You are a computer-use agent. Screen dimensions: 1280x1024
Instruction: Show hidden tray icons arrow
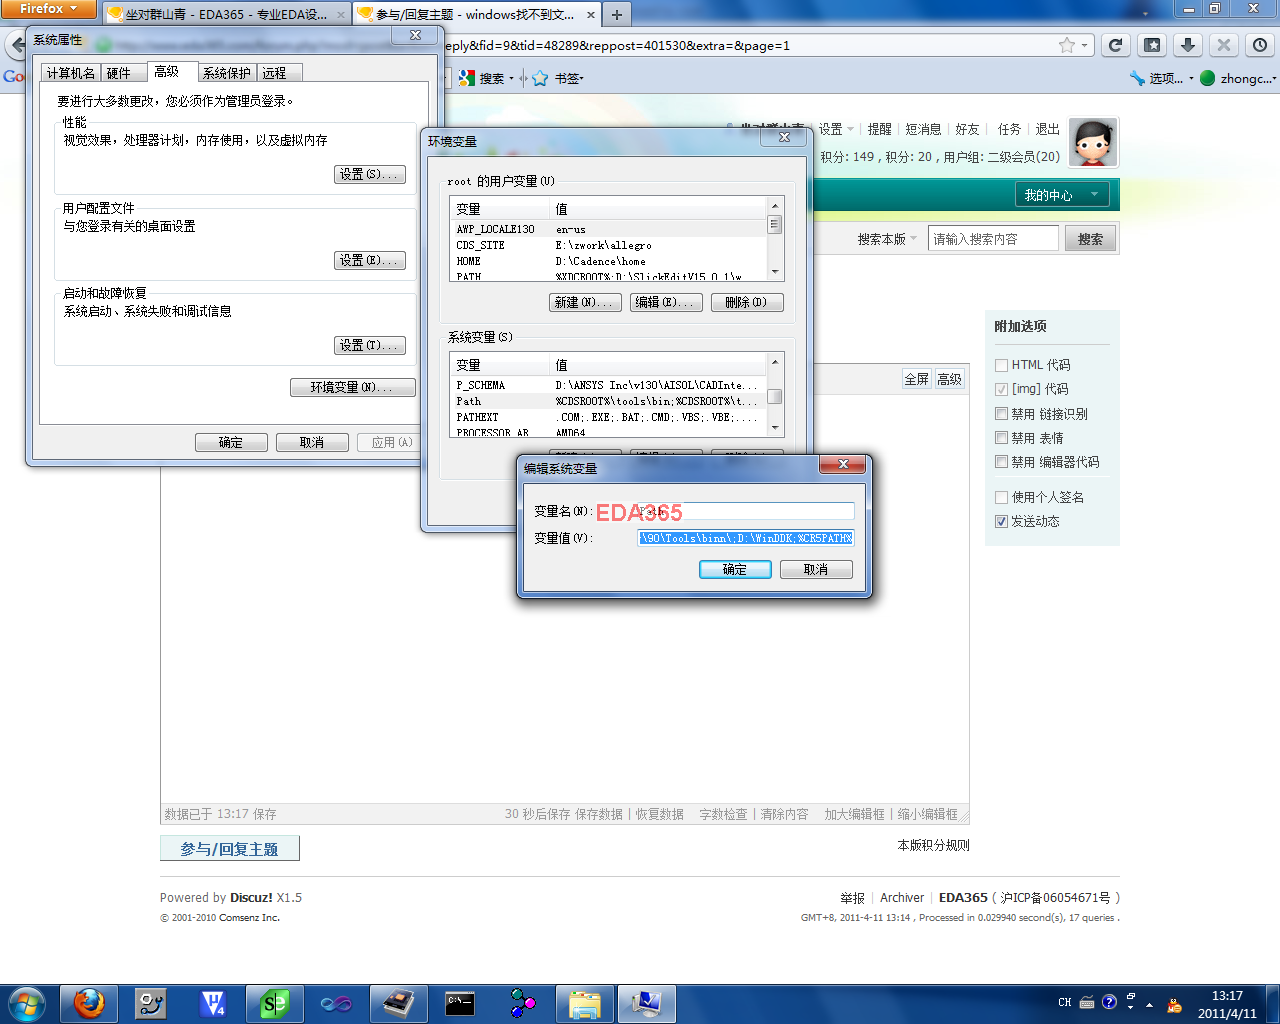[1149, 1004]
